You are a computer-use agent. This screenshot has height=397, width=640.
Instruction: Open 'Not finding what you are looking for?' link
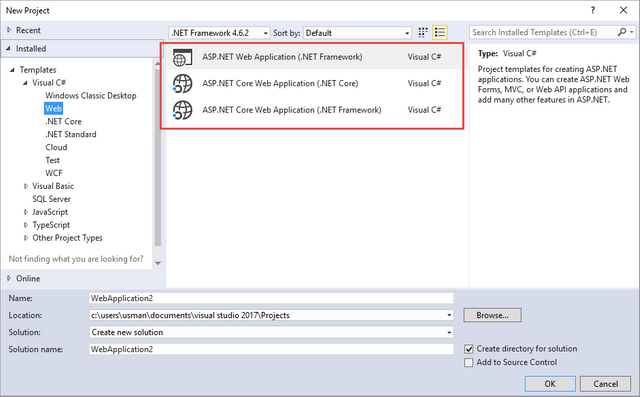[76, 259]
